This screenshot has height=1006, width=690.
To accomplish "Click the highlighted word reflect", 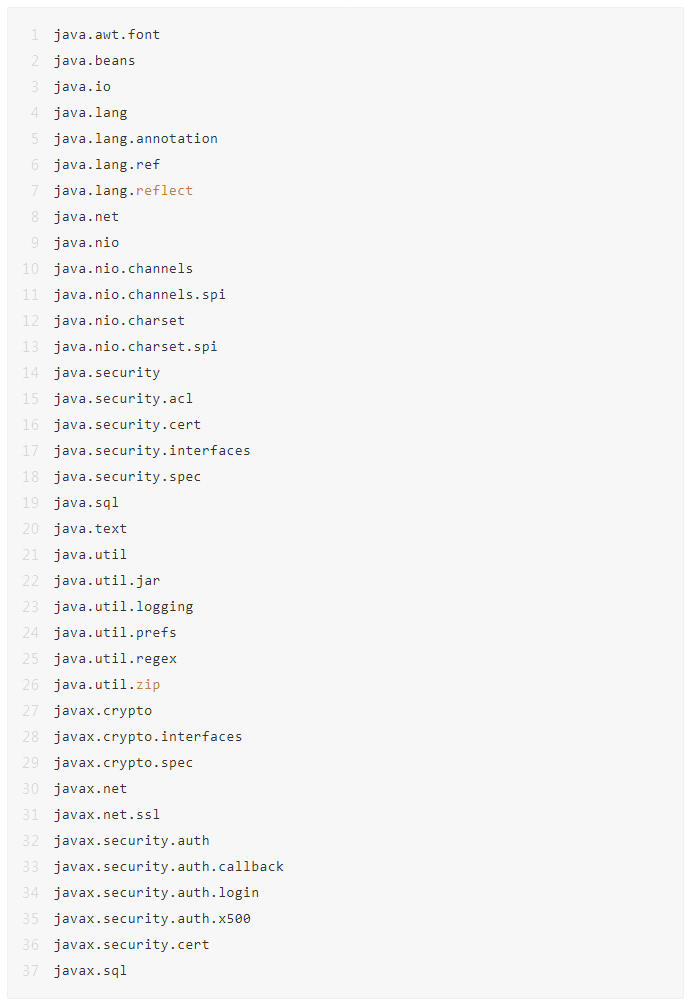I will 164,191.
